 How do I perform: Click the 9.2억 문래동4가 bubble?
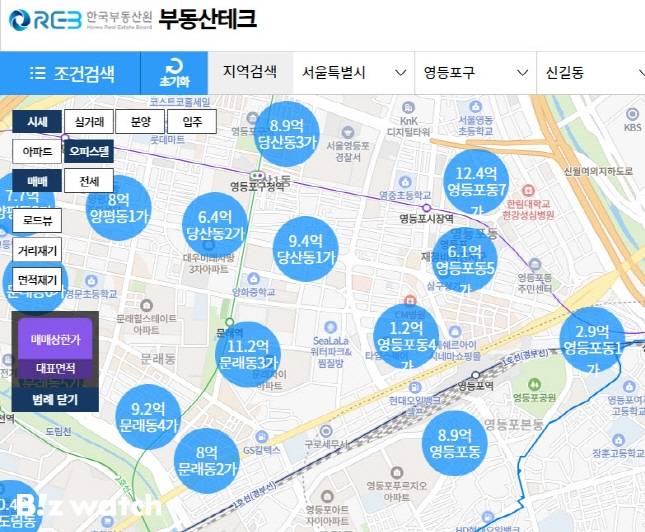pyautogui.click(x=148, y=417)
